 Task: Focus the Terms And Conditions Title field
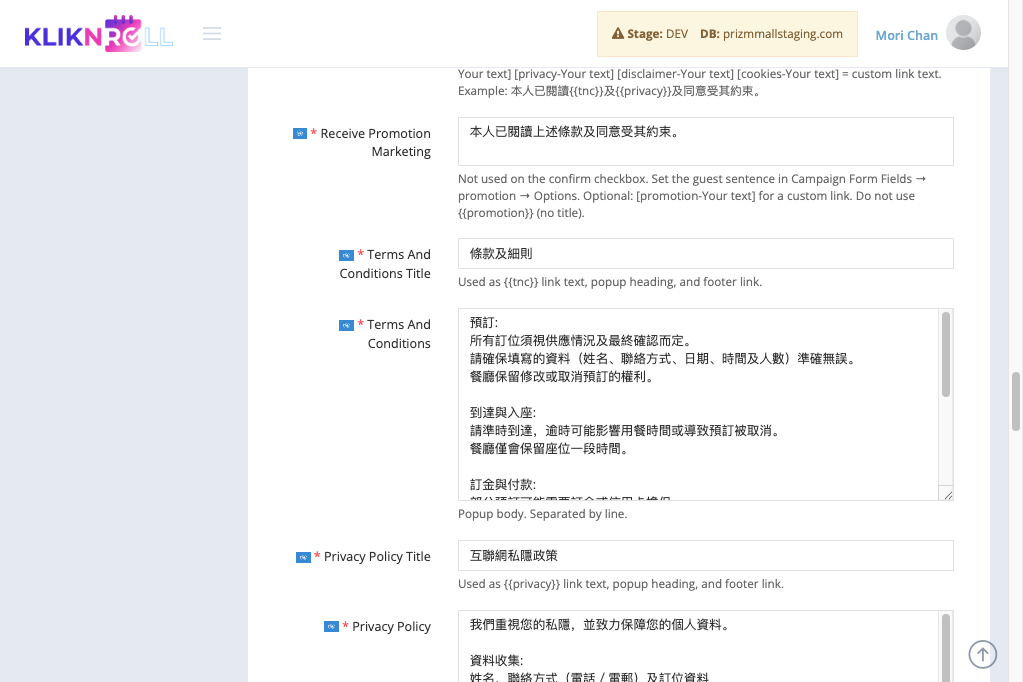click(x=705, y=253)
